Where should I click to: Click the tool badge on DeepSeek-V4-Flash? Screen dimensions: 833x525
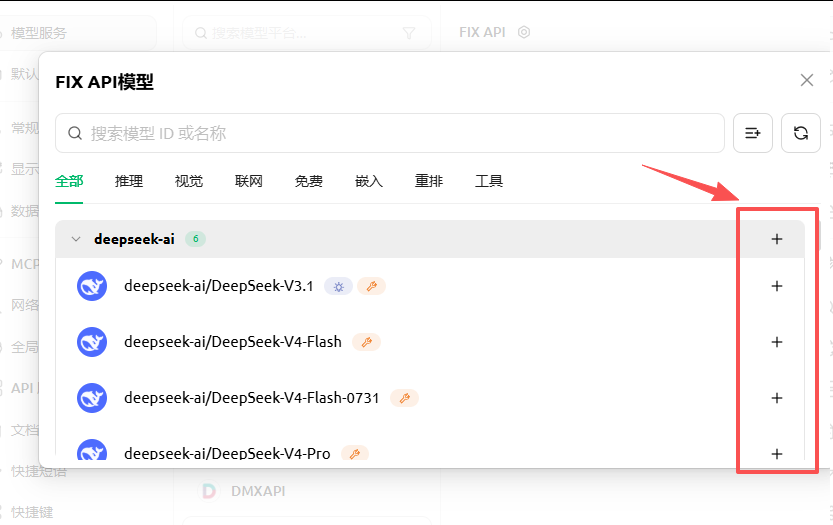367,342
